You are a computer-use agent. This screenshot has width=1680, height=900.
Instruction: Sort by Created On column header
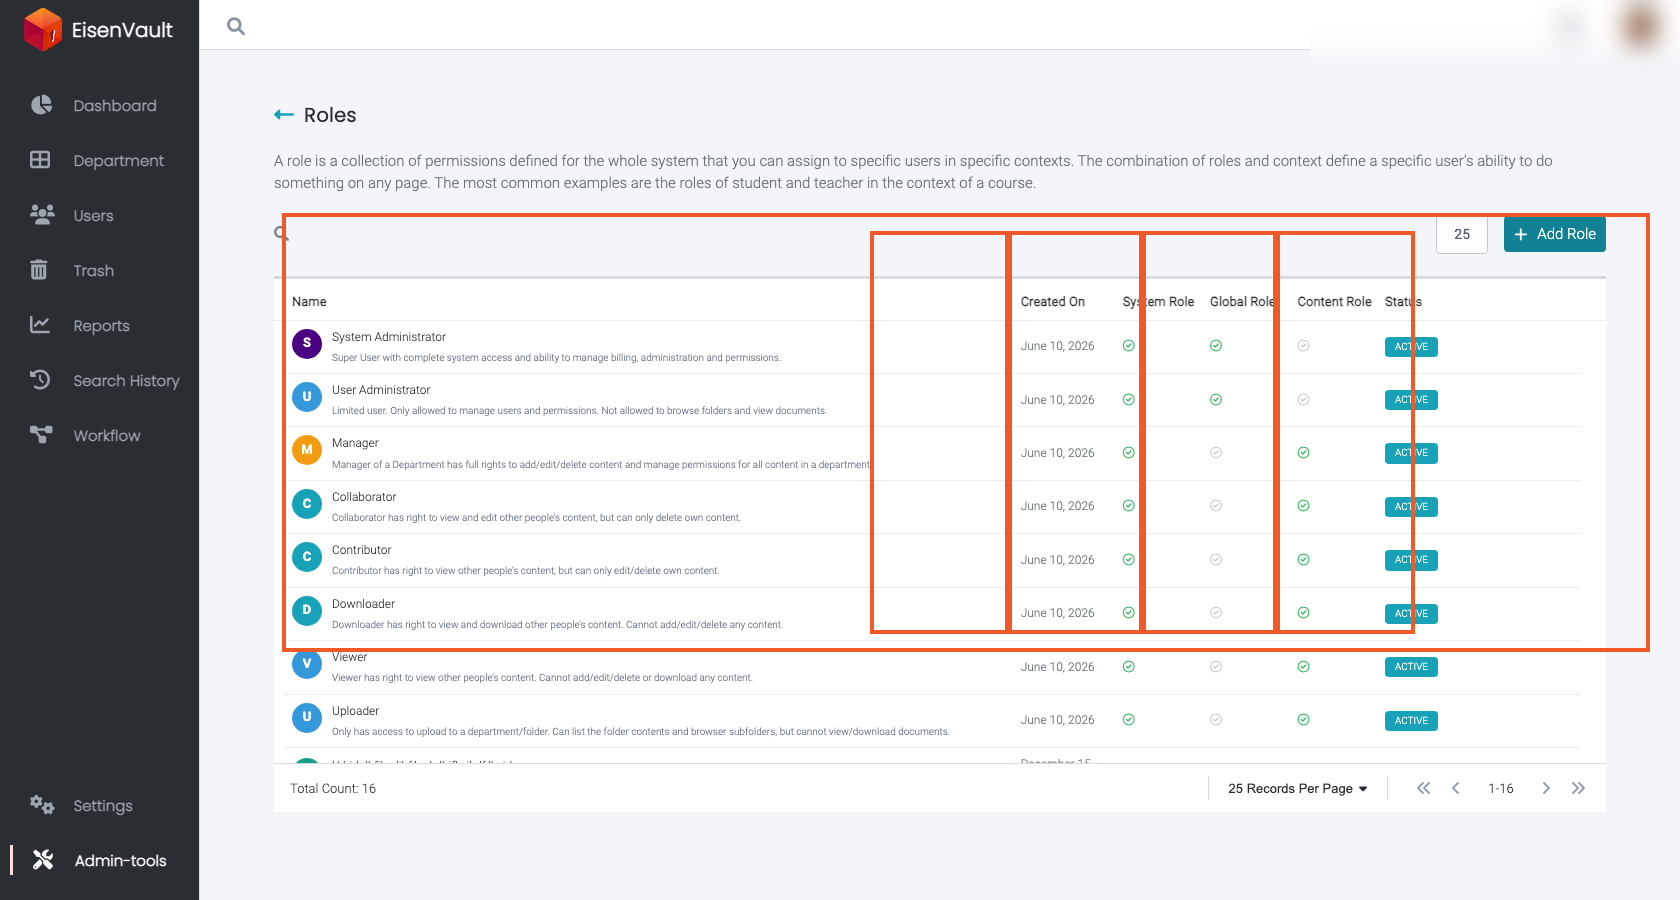(x=1052, y=302)
